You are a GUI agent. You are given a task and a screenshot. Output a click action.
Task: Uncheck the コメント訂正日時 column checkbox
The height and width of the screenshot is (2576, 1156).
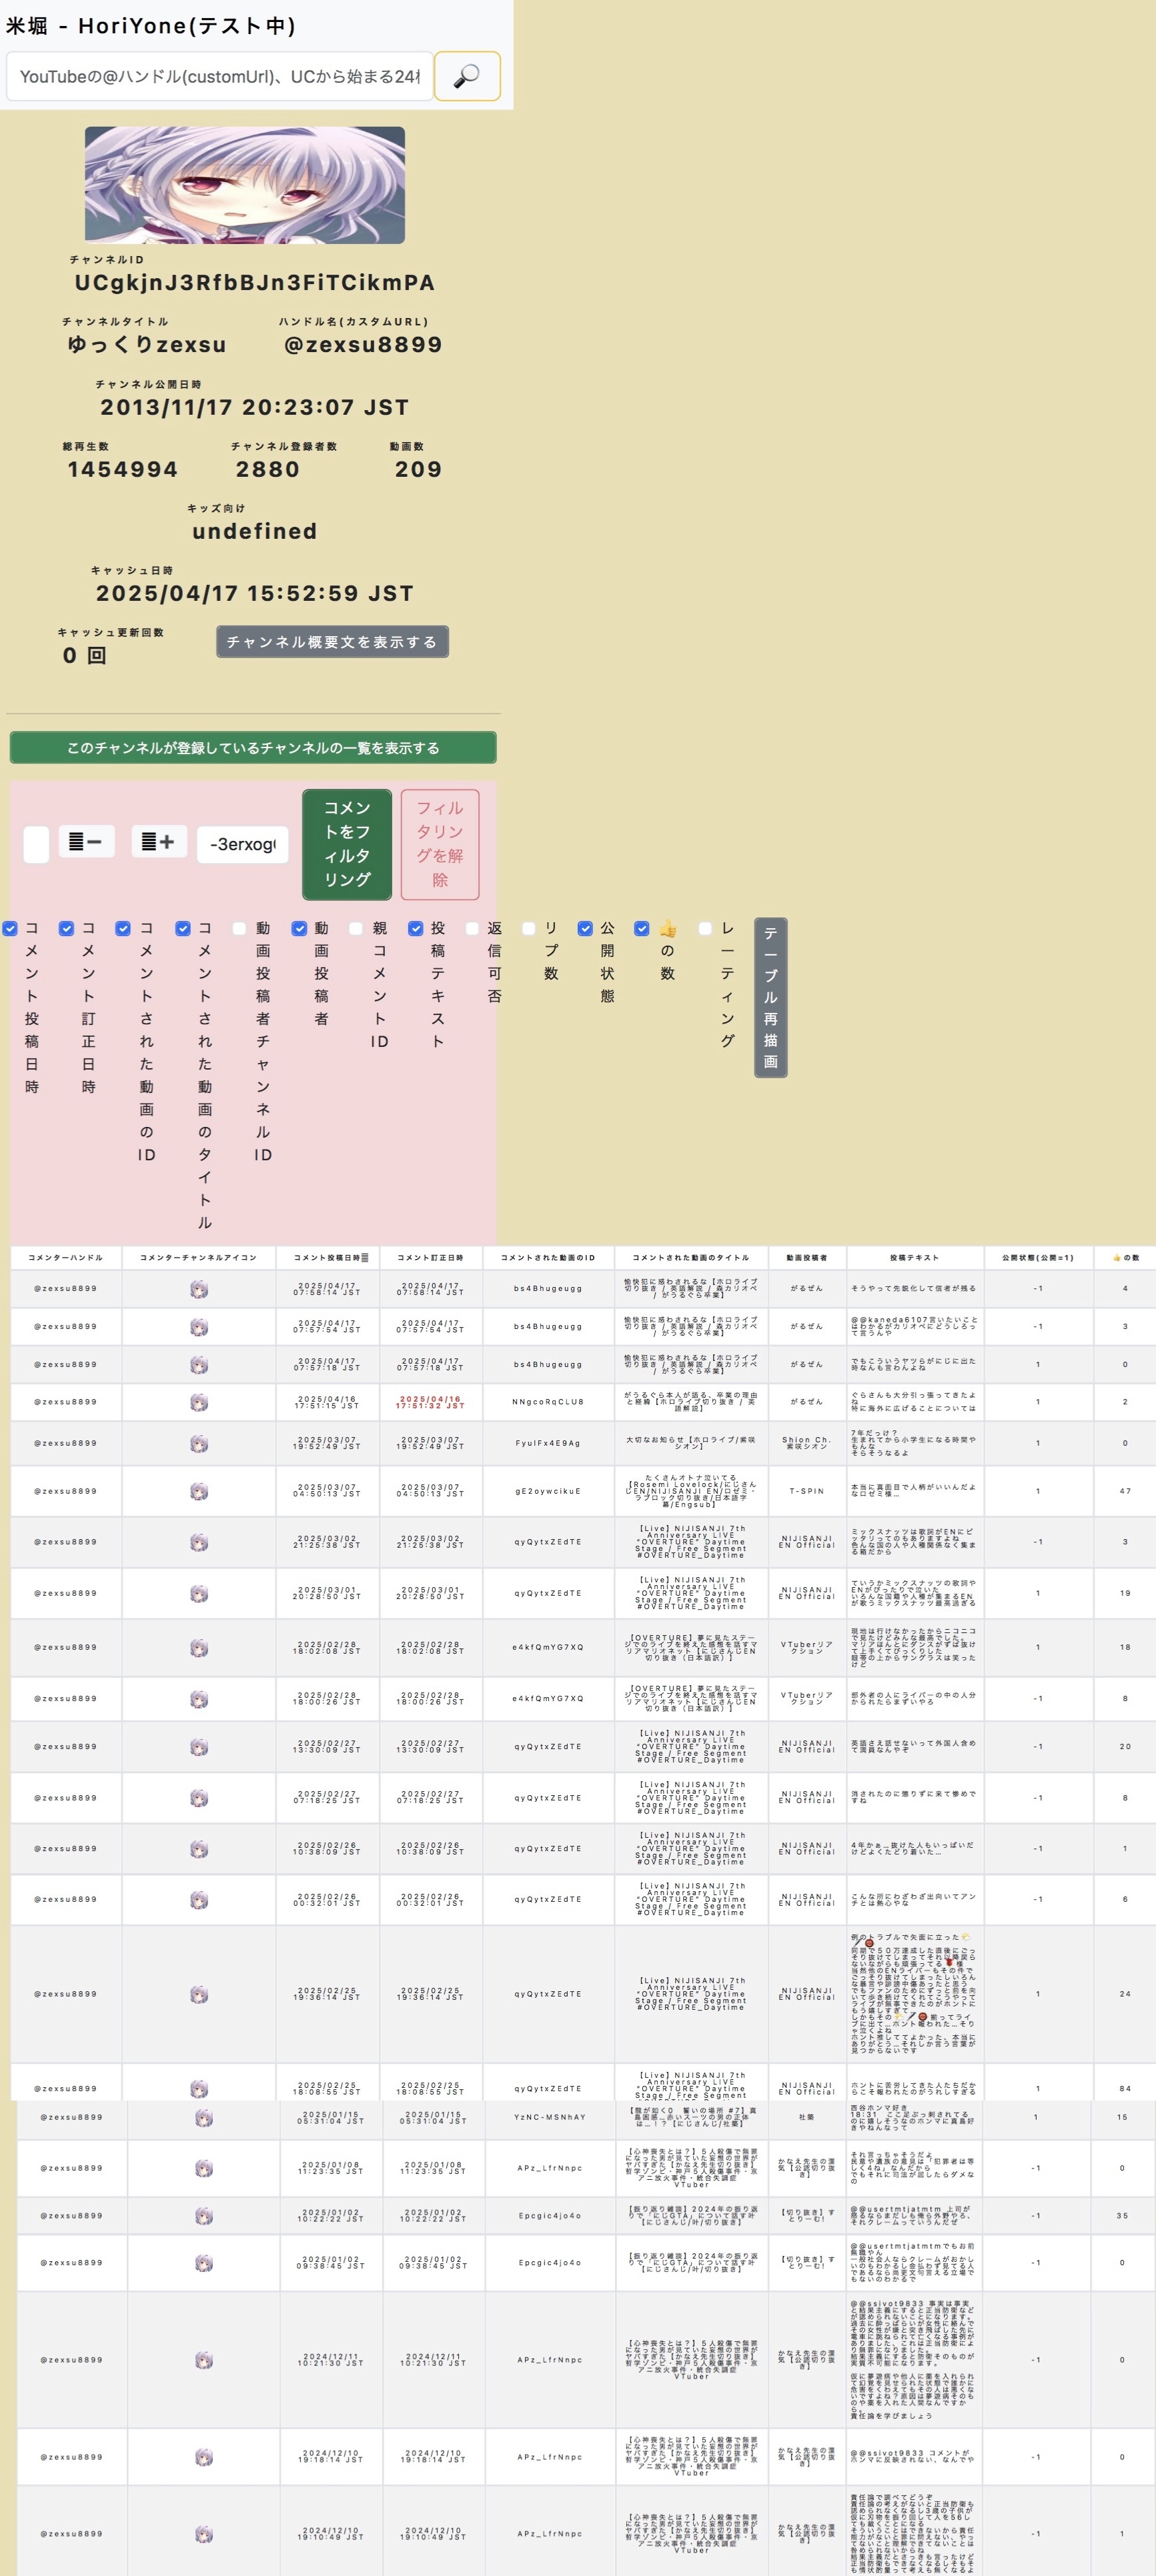(66, 929)
